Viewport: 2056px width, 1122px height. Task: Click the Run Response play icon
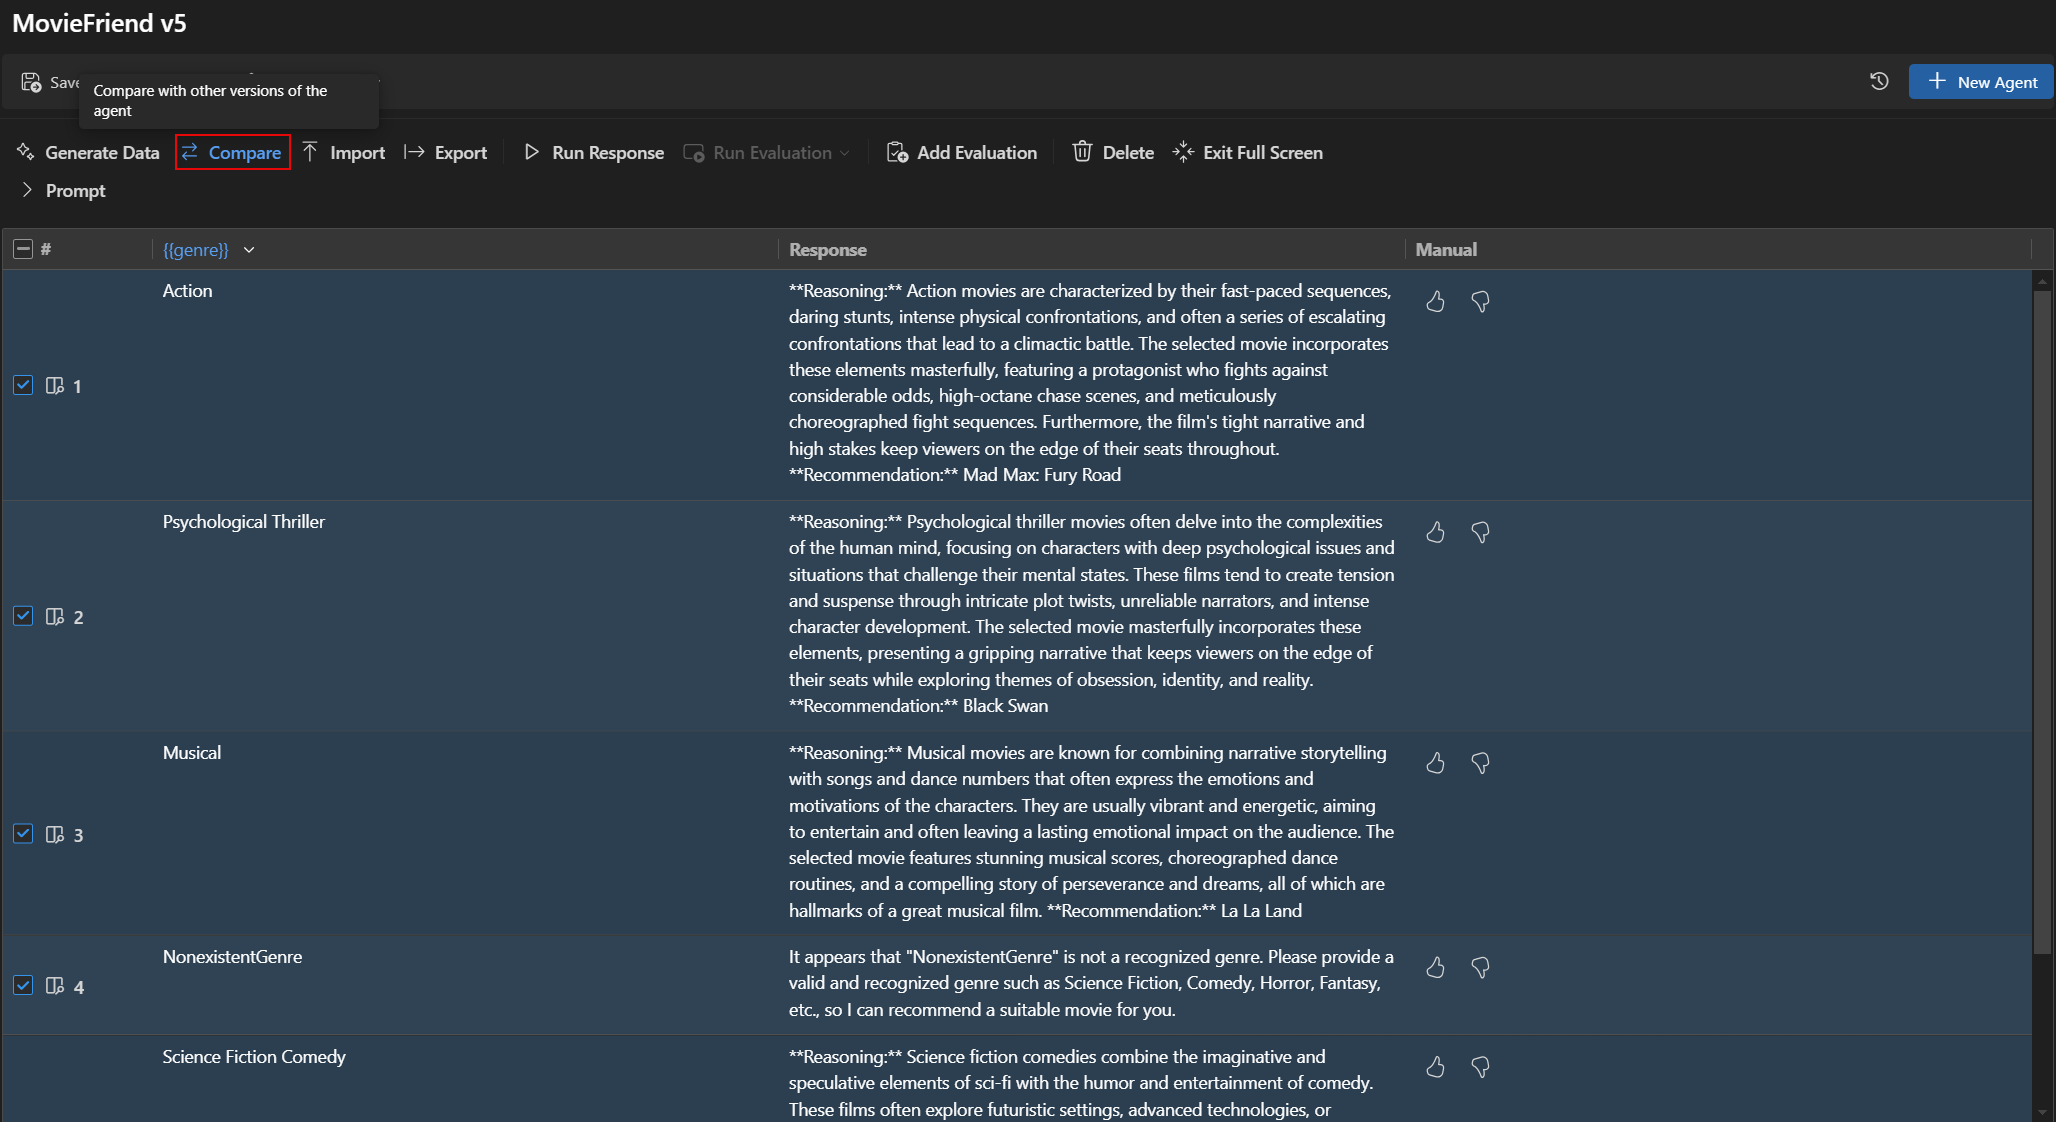point(531,152)
